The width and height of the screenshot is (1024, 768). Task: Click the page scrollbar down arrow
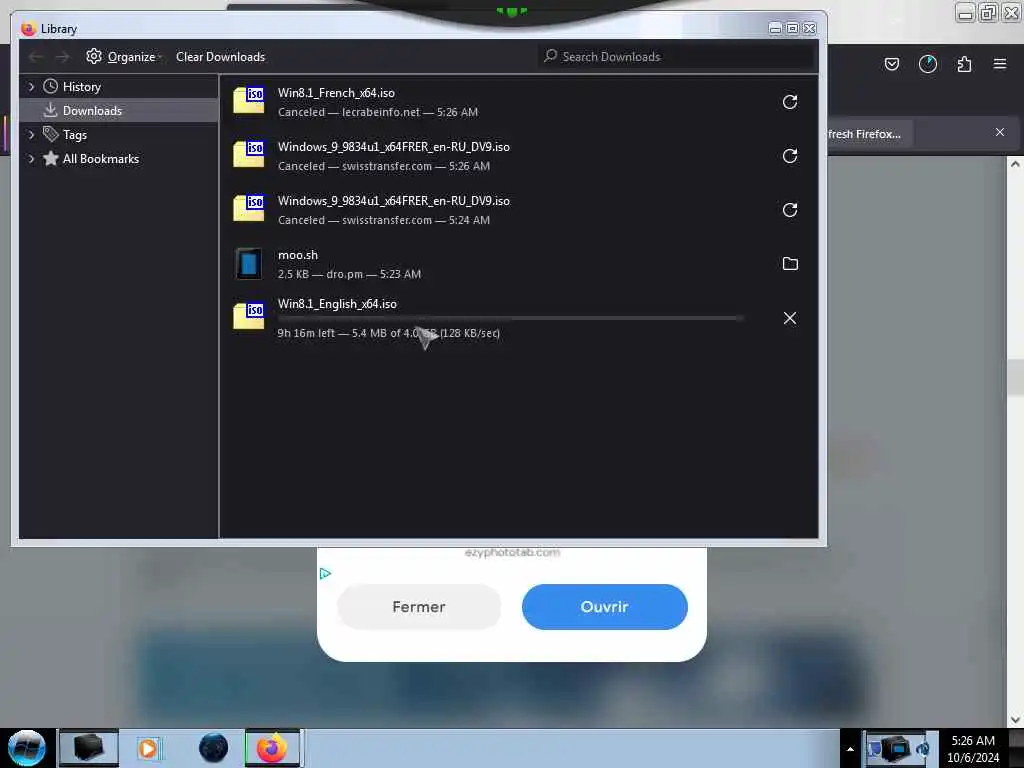(x=1015, y=720)
